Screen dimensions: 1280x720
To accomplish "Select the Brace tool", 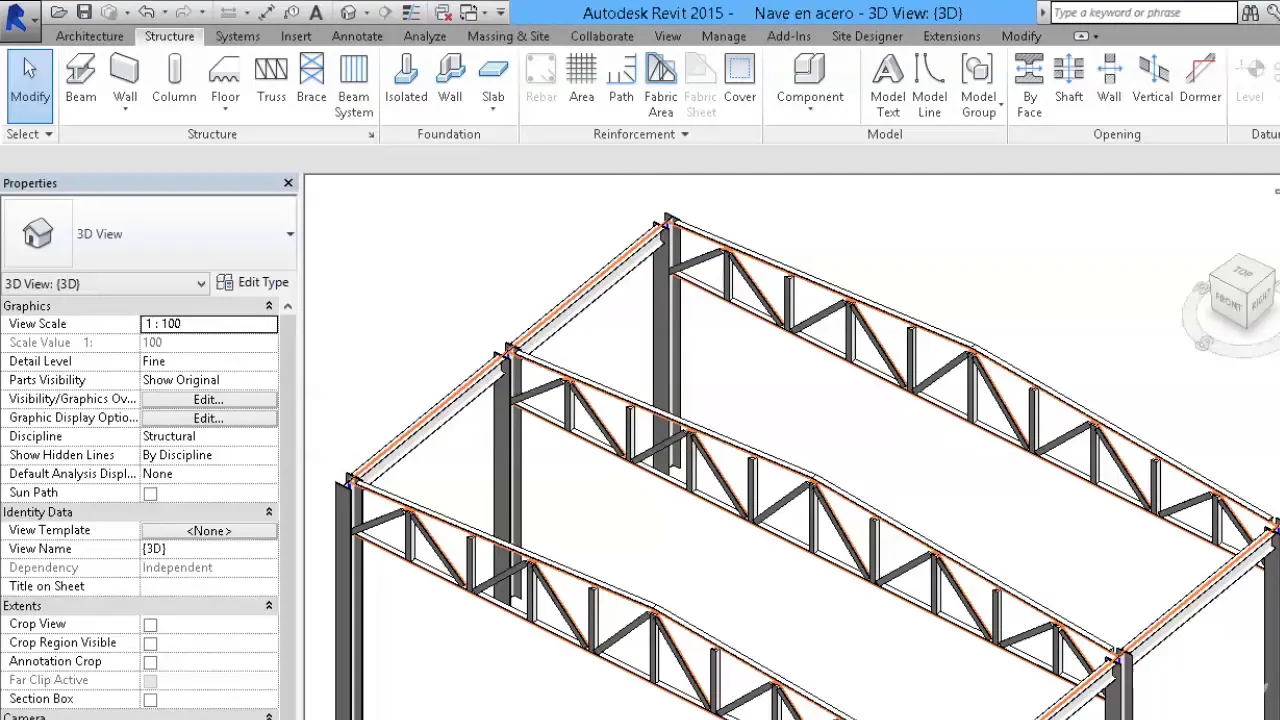I will [311, 79].
